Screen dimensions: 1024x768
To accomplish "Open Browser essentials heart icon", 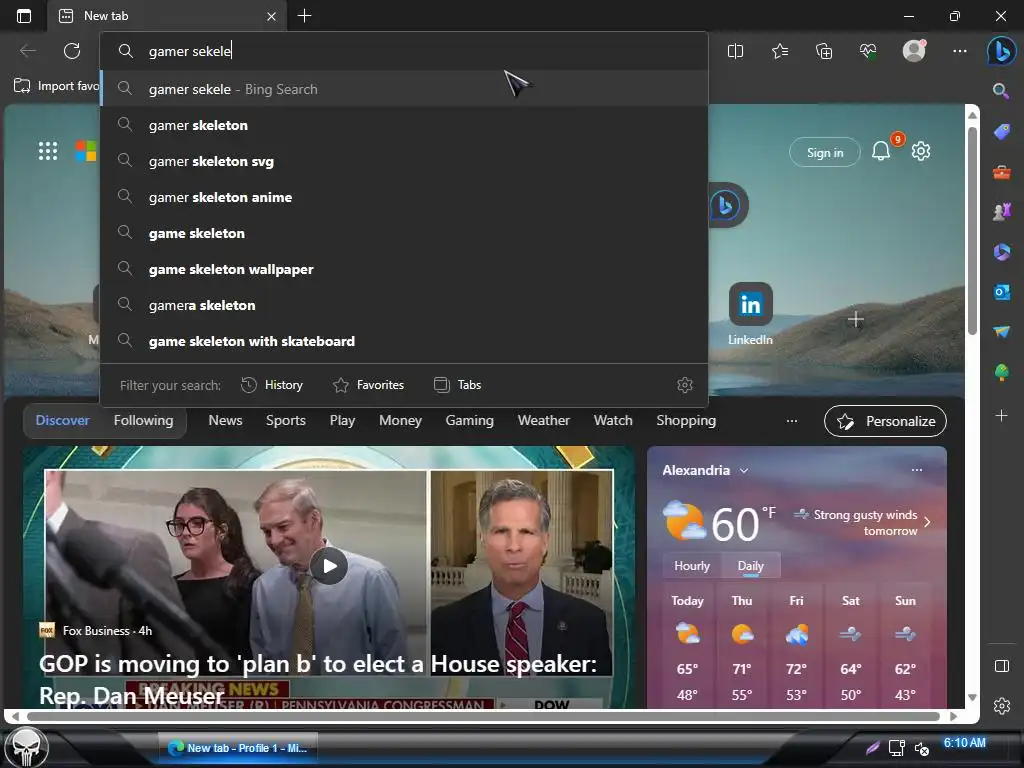I will click(868, 51).
